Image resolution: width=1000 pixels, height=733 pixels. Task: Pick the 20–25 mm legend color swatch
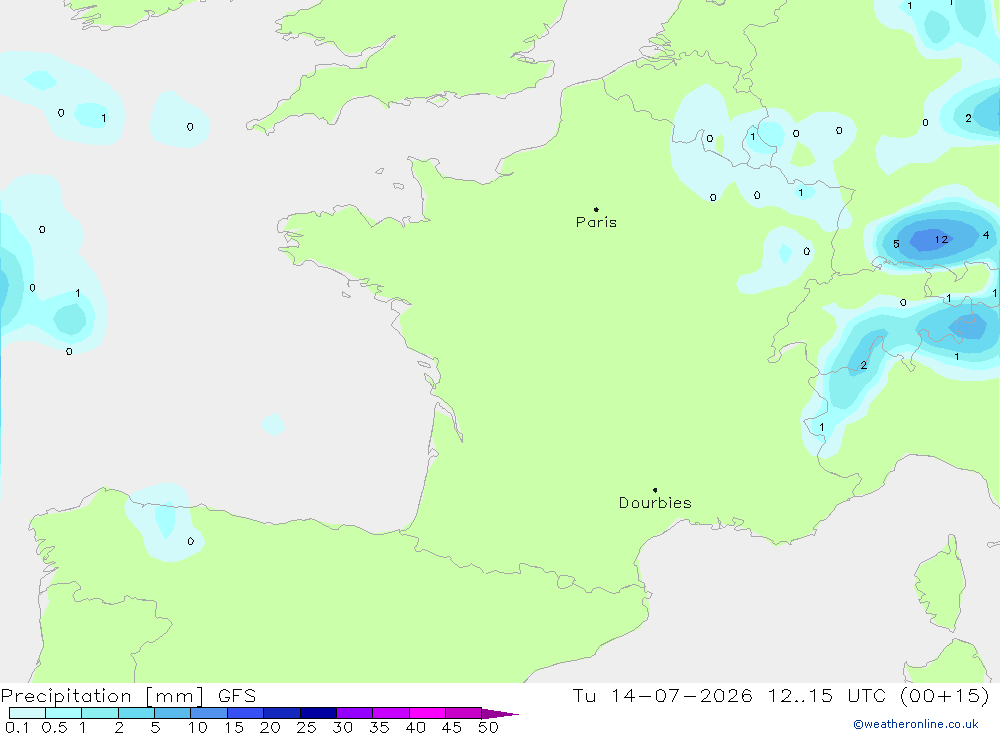281,713
